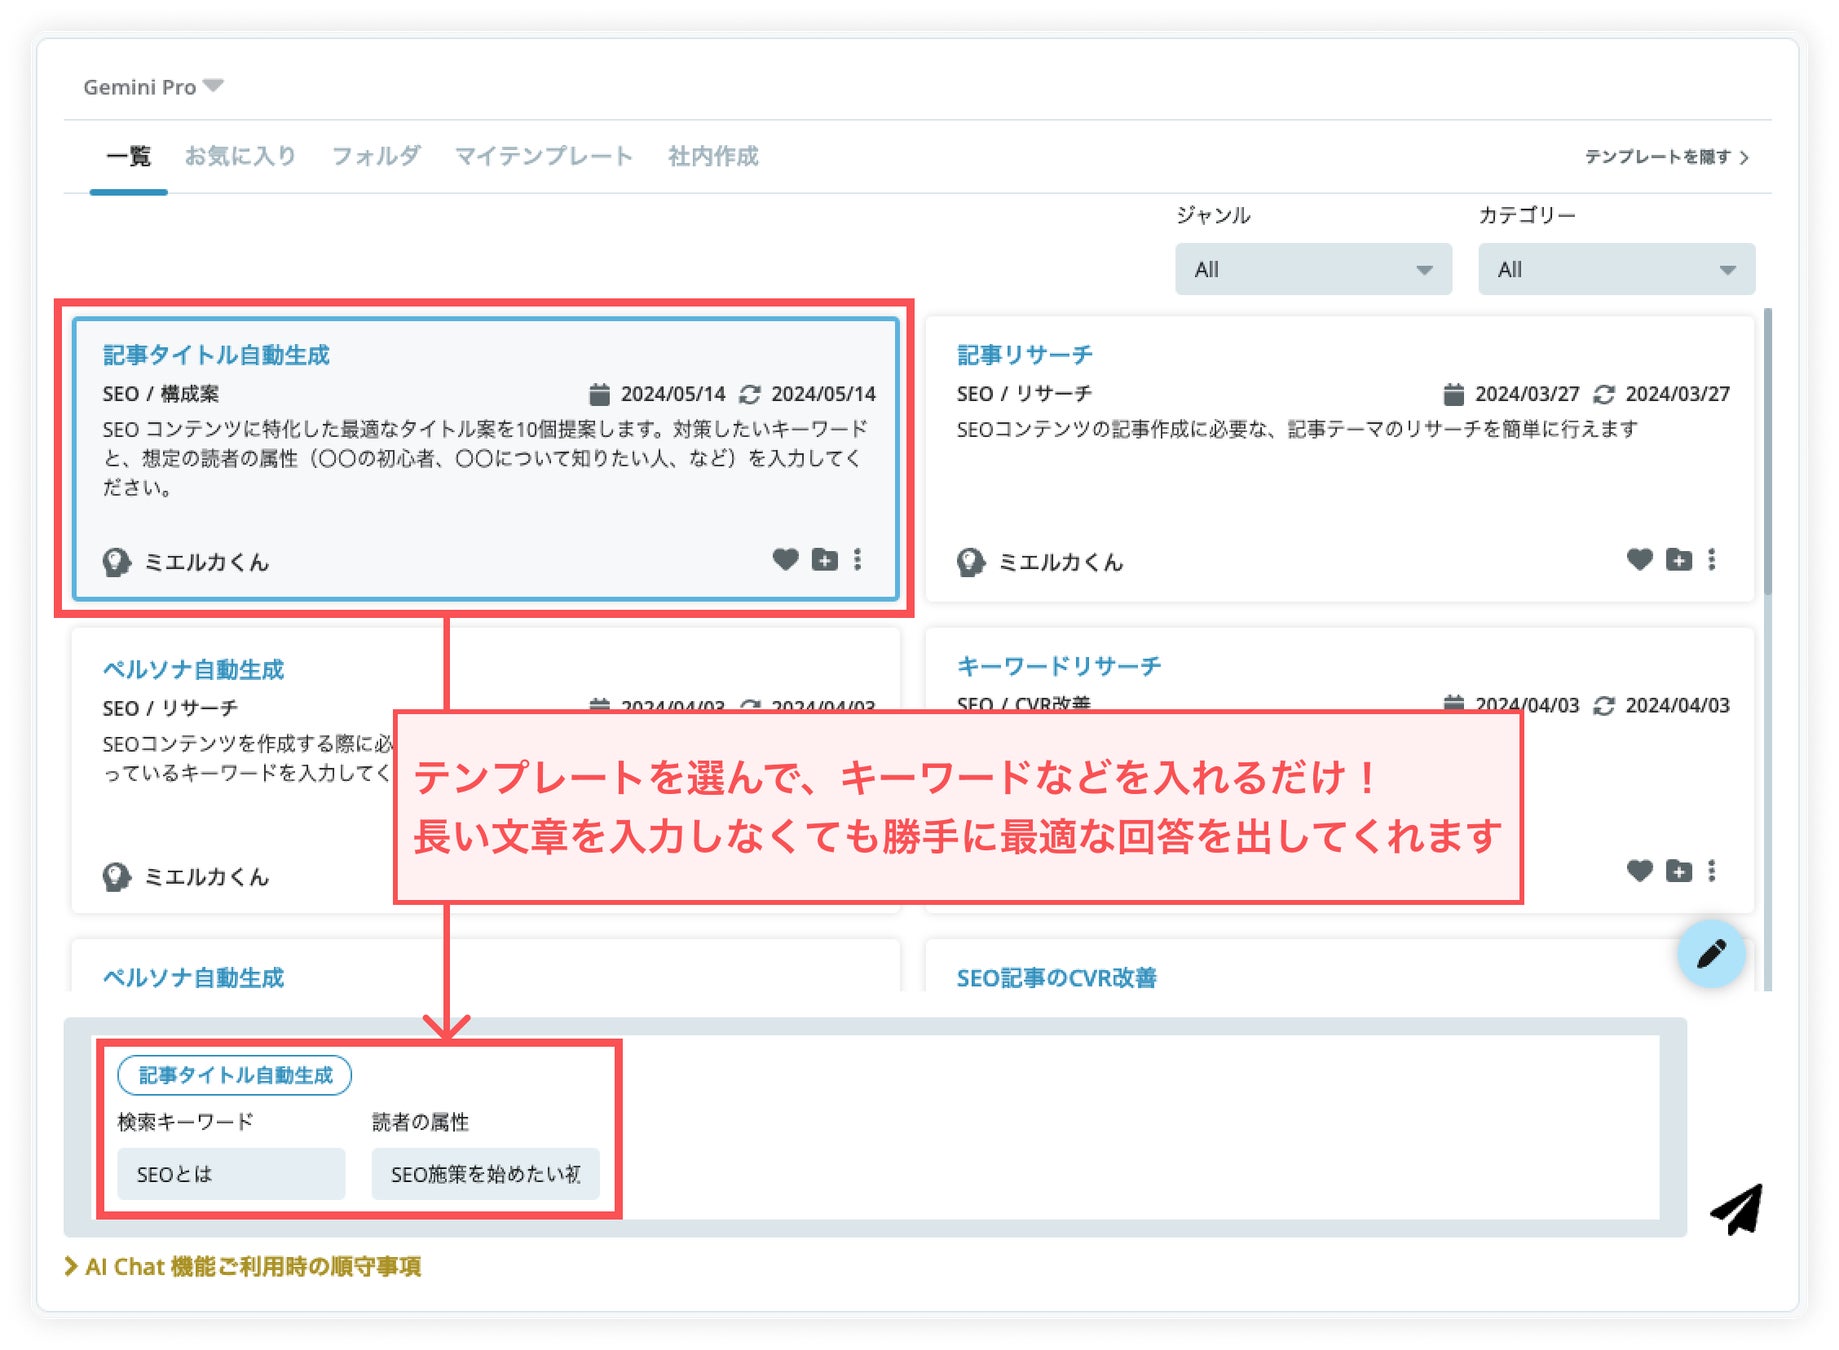The width and height of the screenshot is (1839, 1350).
Task: Click created-date calendar icon on 記事タイトル自動生成 card
Action: point(599,394)
